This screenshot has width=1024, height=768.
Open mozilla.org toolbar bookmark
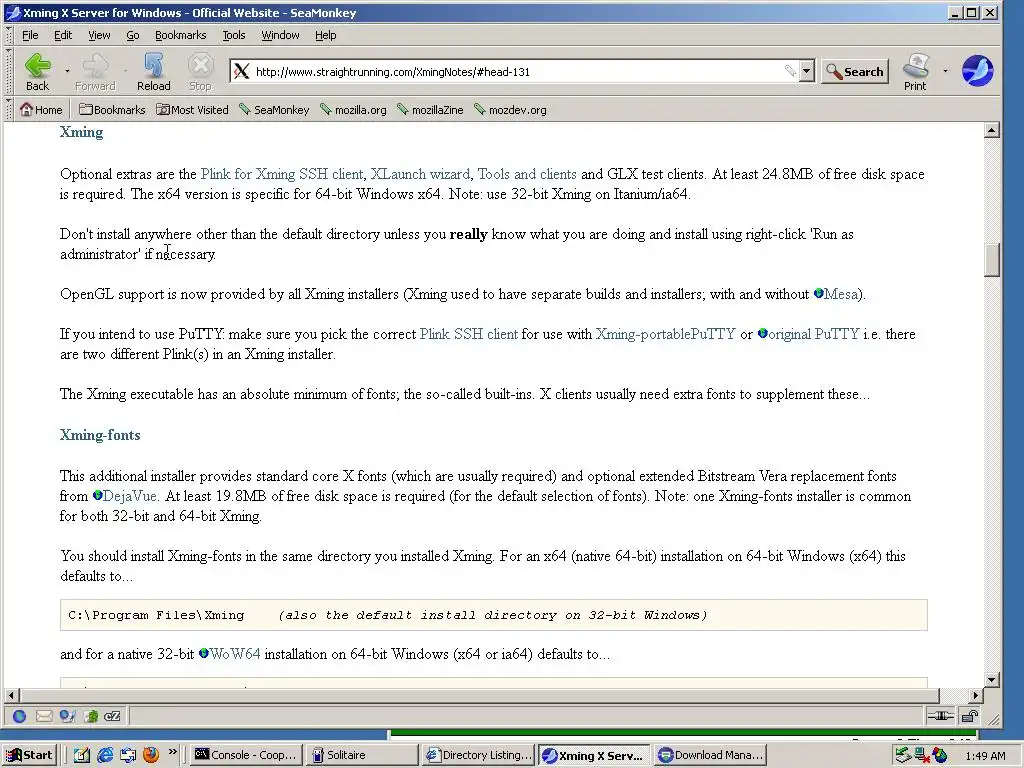[353, 110]
